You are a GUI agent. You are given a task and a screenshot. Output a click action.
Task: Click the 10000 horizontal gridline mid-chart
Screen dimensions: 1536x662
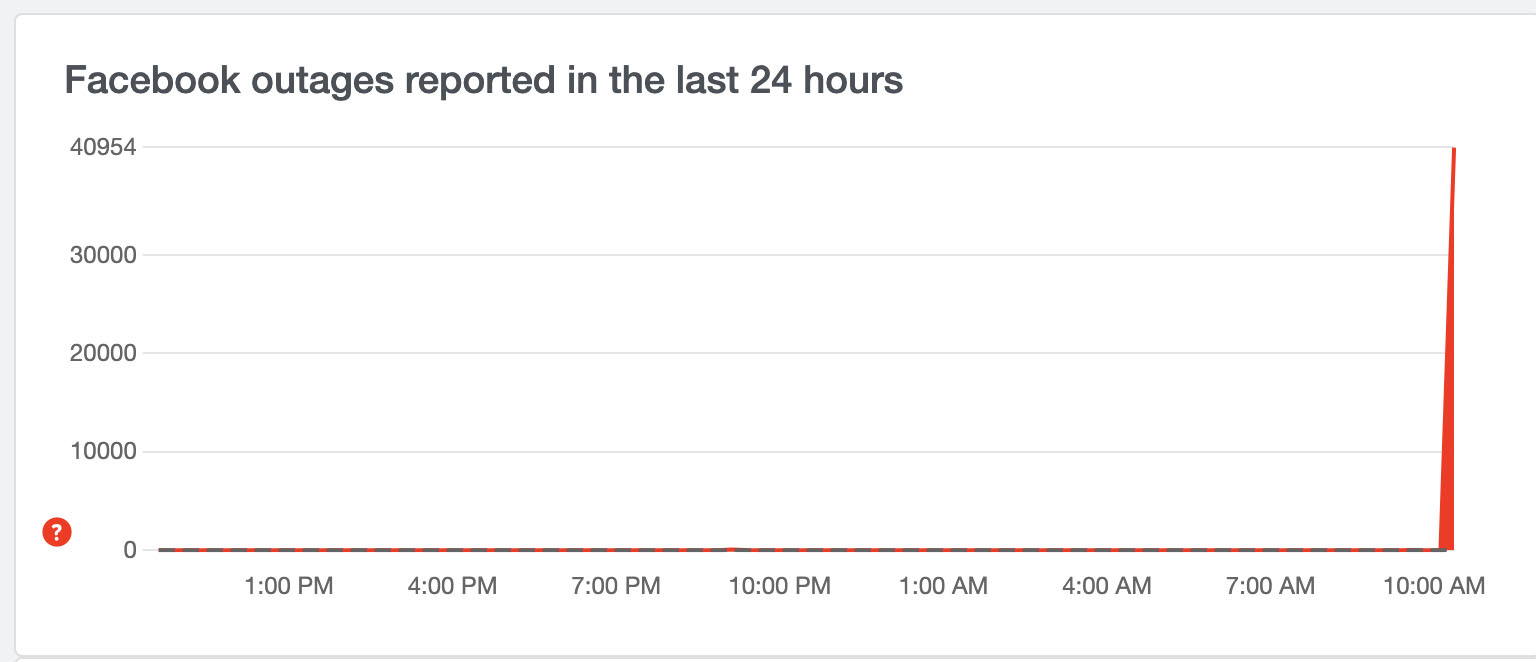800,452
